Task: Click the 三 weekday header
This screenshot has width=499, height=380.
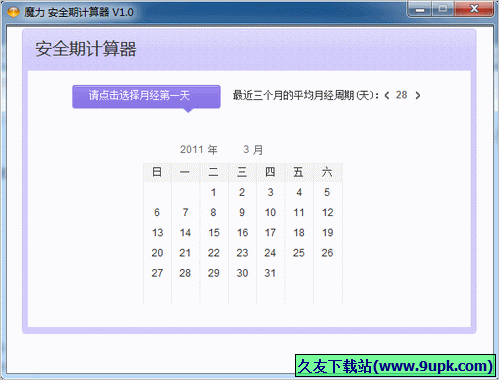Action: 242,172
